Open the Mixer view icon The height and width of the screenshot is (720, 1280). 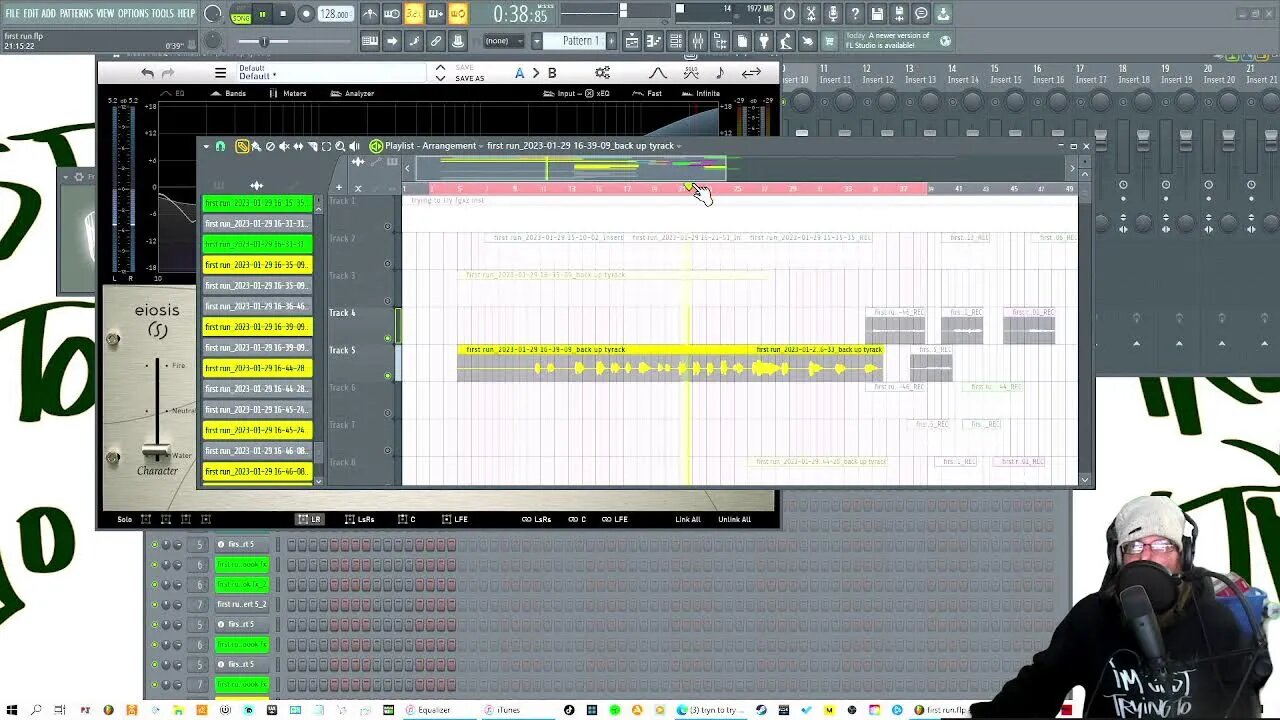(x=698, y=41)
